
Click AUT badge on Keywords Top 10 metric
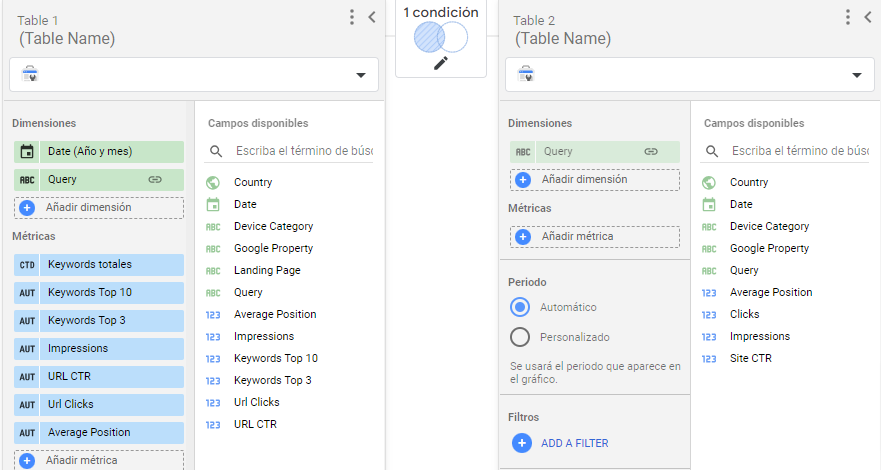[27, 293]
